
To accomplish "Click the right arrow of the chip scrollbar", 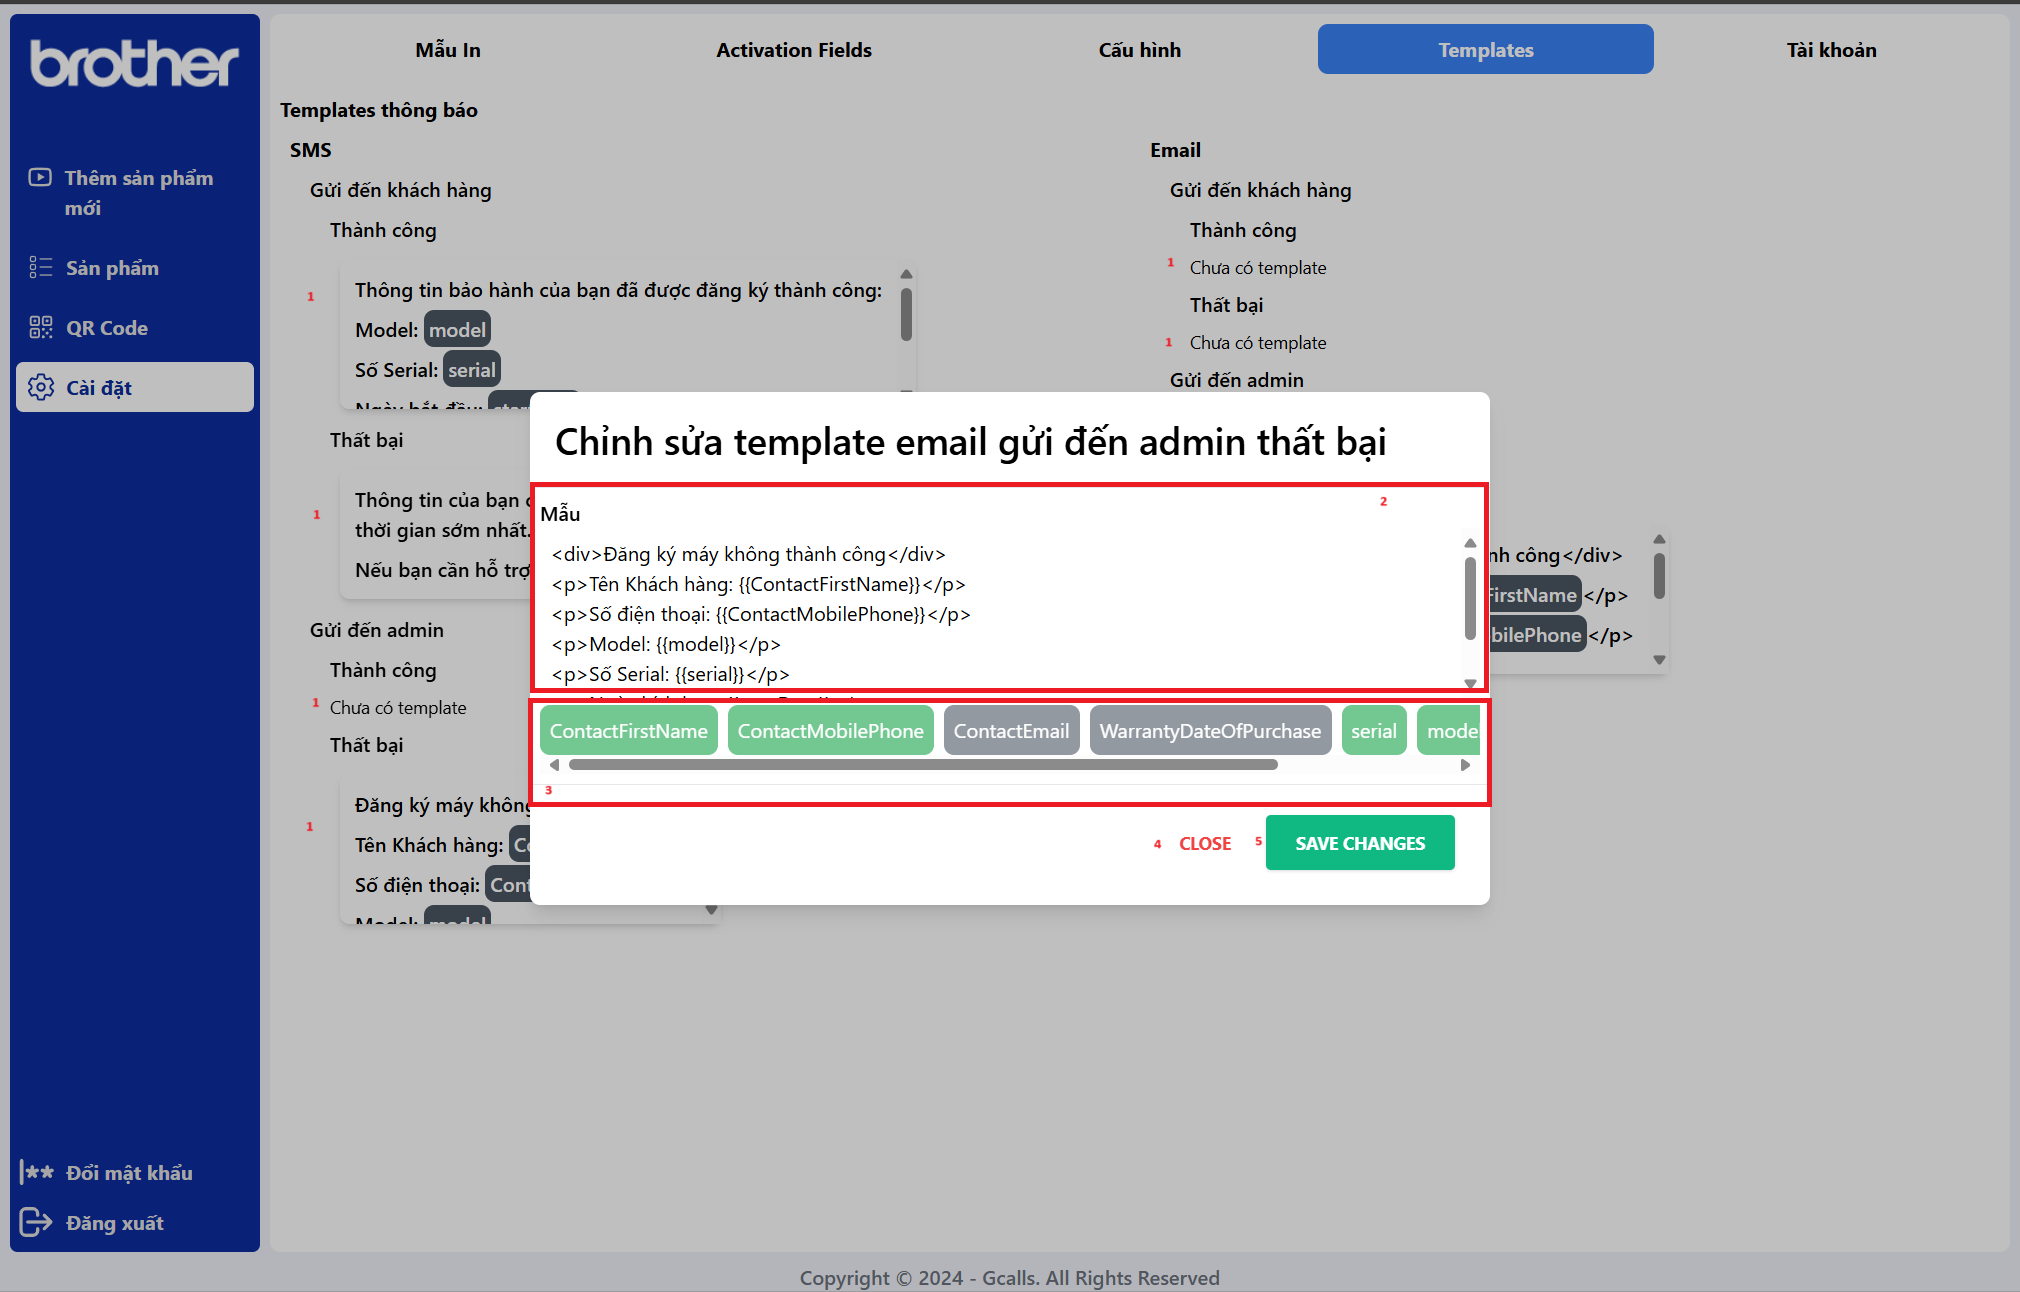I will point(1465,764).
